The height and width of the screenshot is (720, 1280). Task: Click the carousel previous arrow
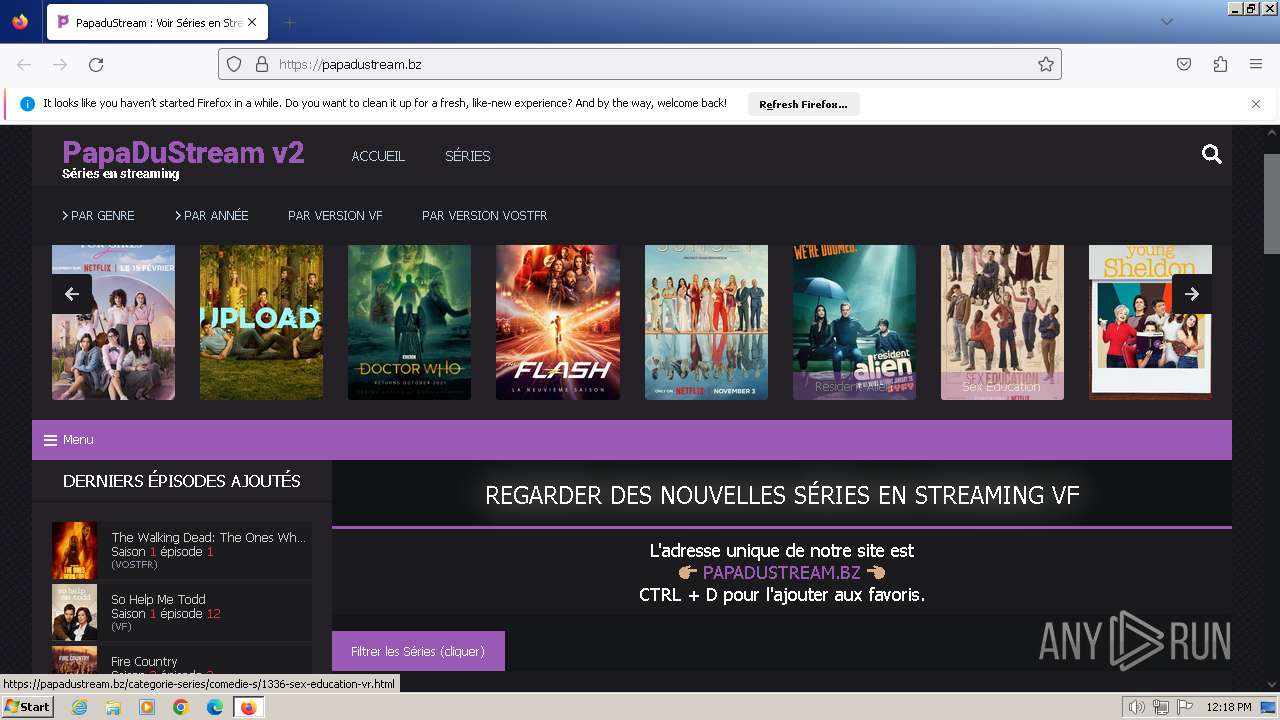click(x=72, y=294)
